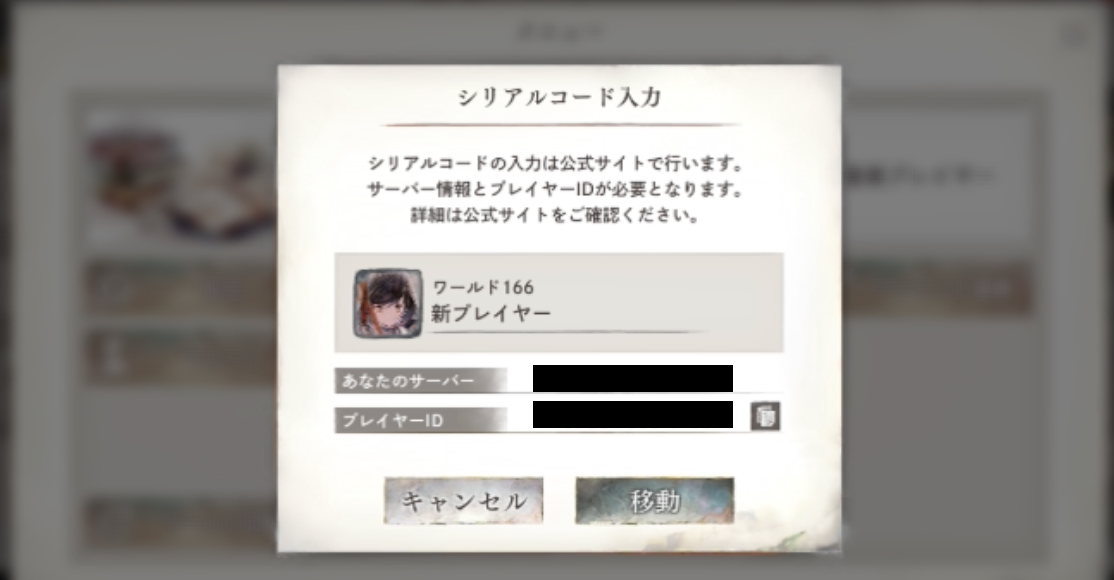Click the キャンセル button
The height and width of the screenshot is (580, 1114).
tap(463, 501)
